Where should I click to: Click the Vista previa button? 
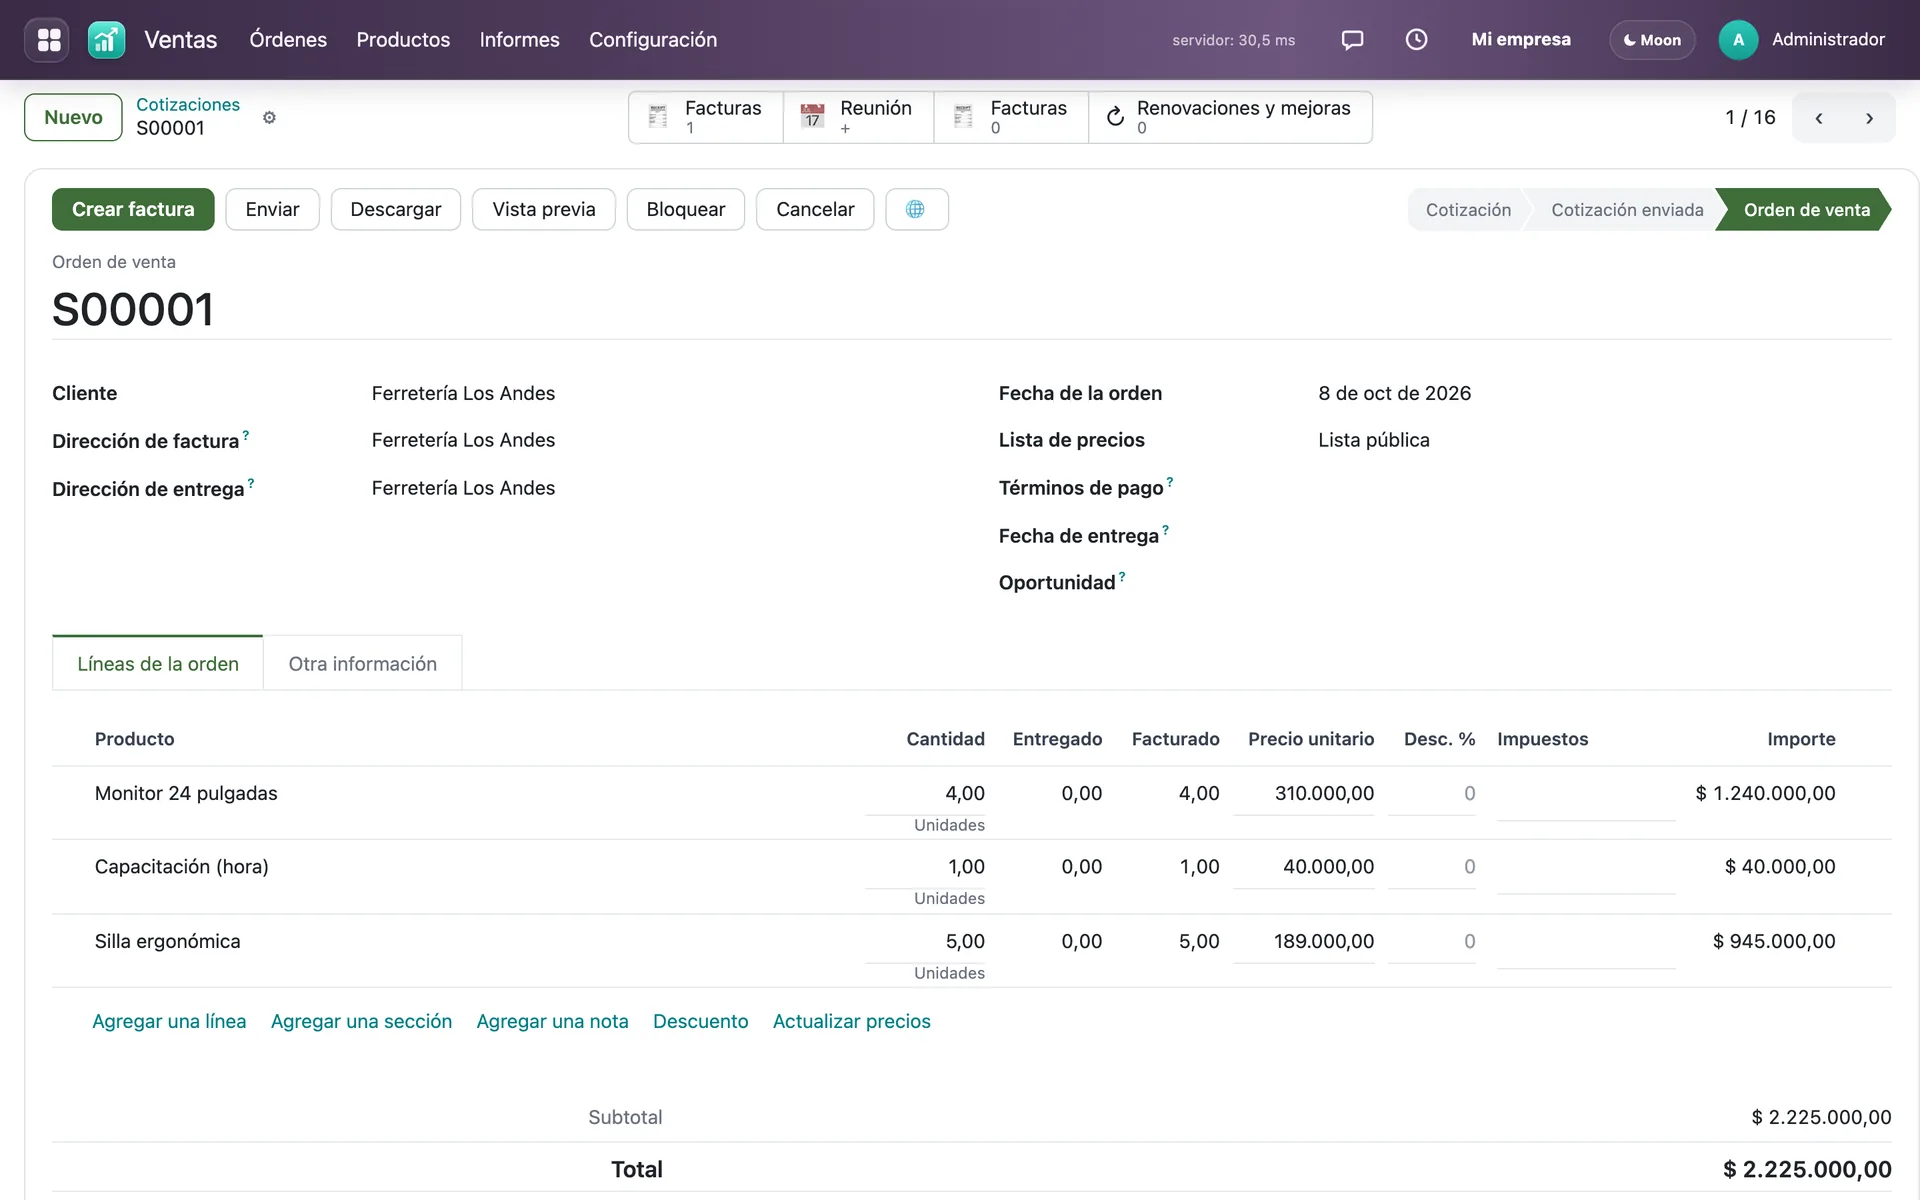pos(544,209)
